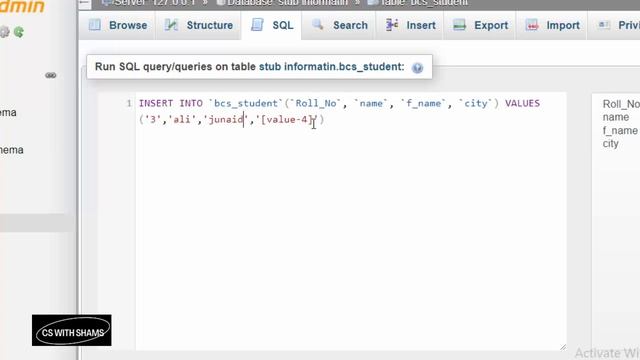Open the Import tab
This screenshot has height=360, width=640.
[x=552, y=25]
